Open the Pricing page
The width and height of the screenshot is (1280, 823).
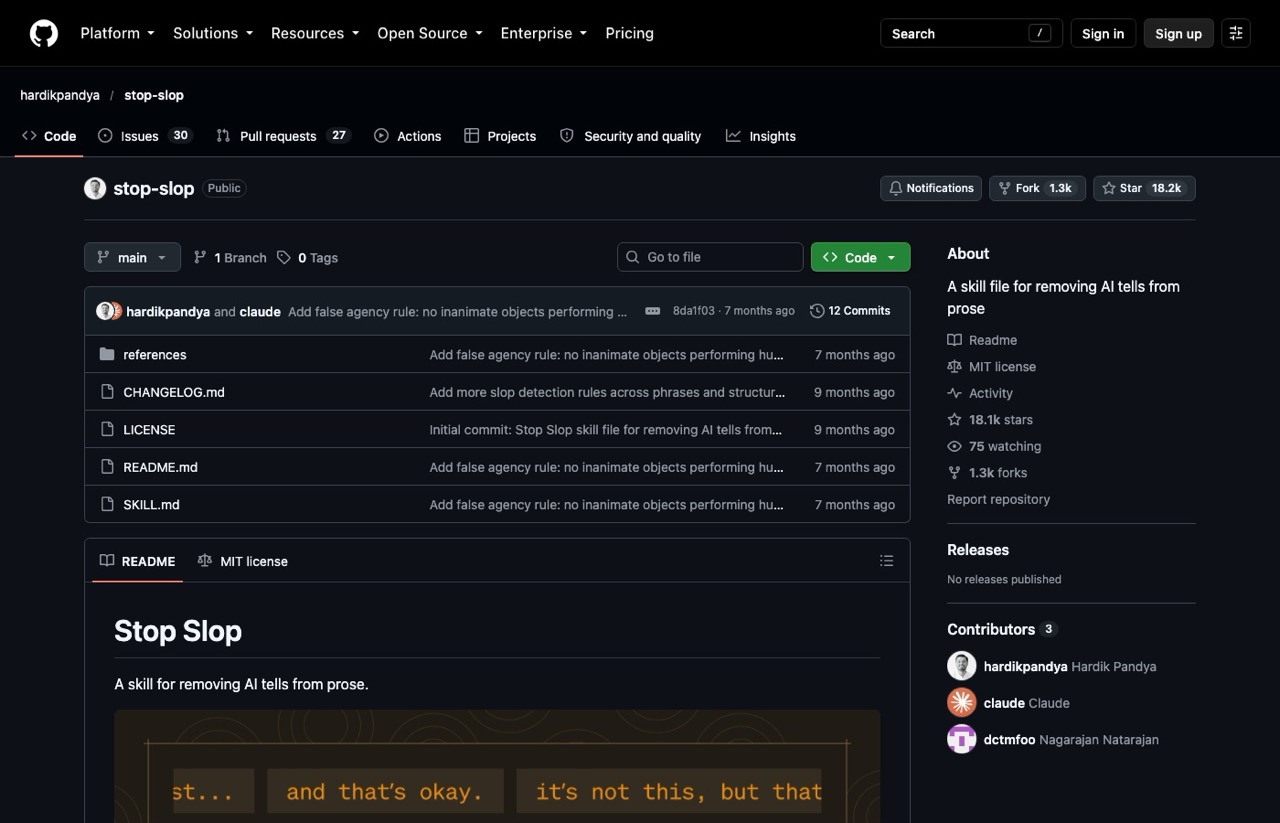(x=629, y=33)
